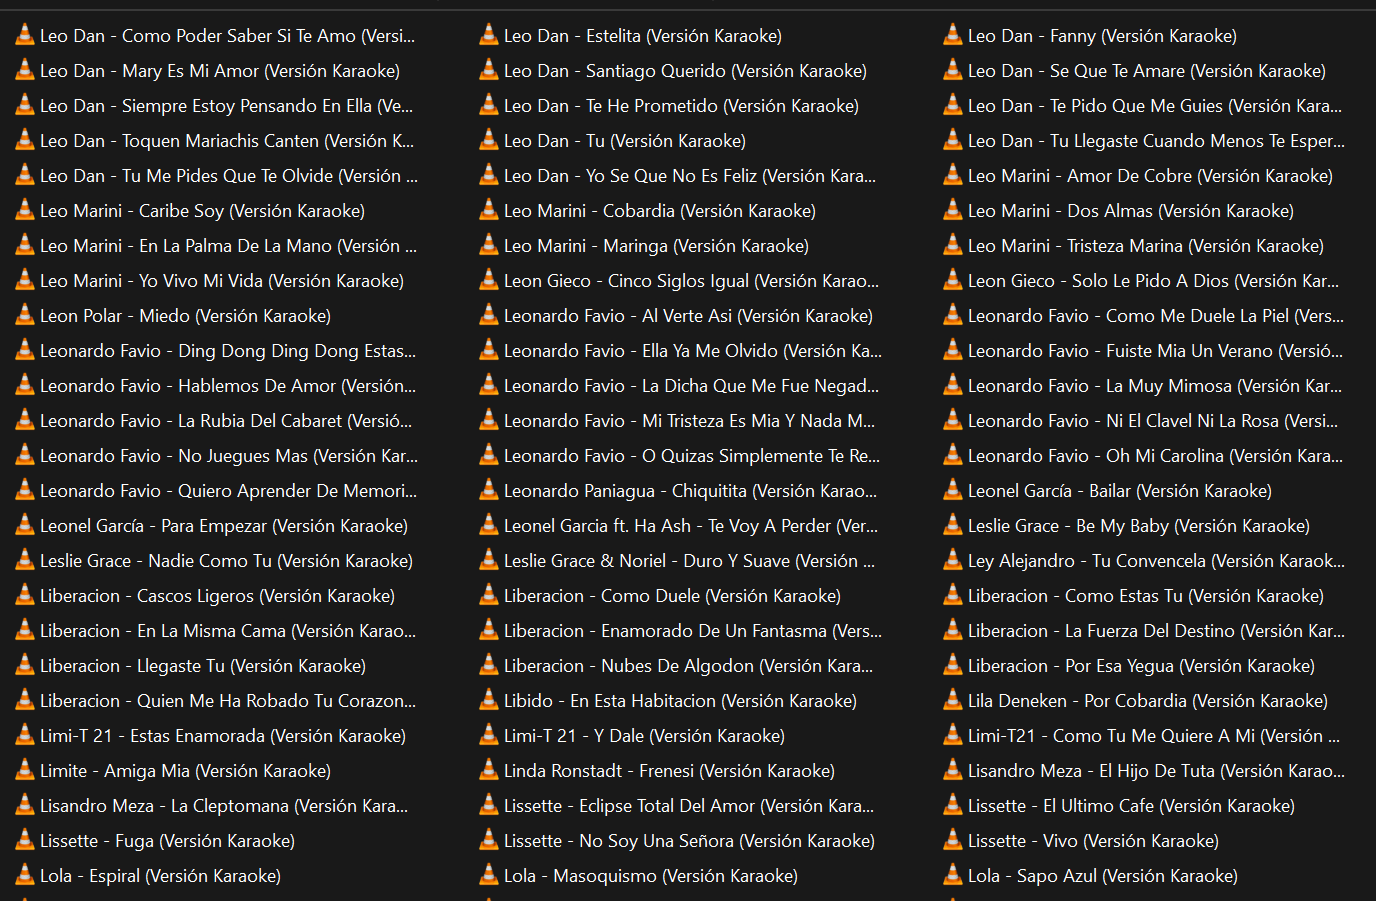Click file Leo Dan - Te He Prometido
1376x901 pixels.
[669, 105]
